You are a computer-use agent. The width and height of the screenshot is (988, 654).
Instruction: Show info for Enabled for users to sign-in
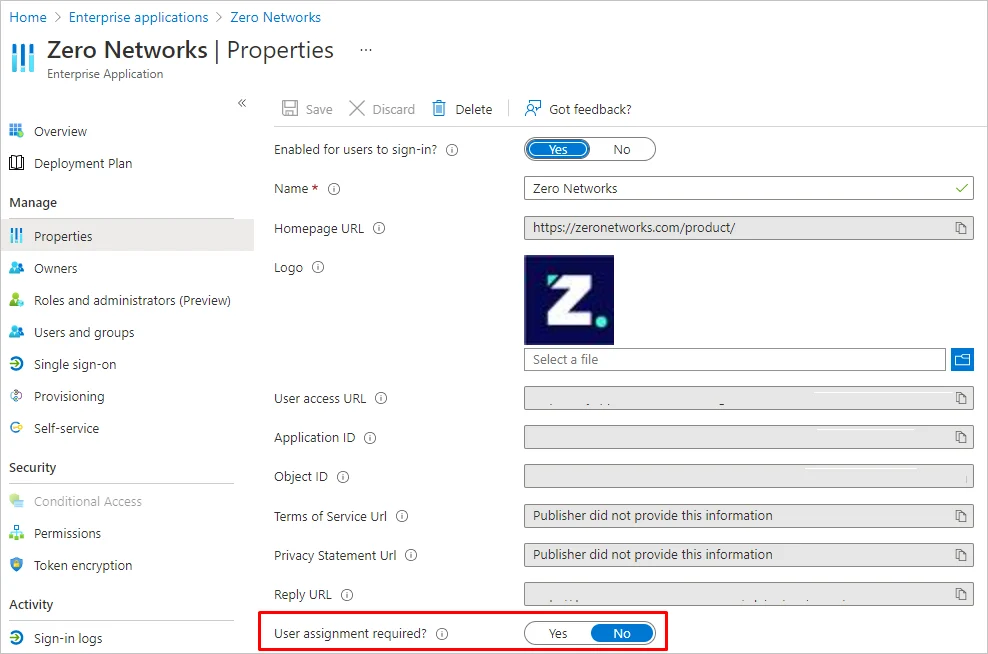pyautogui.click(x=452, y=150)
